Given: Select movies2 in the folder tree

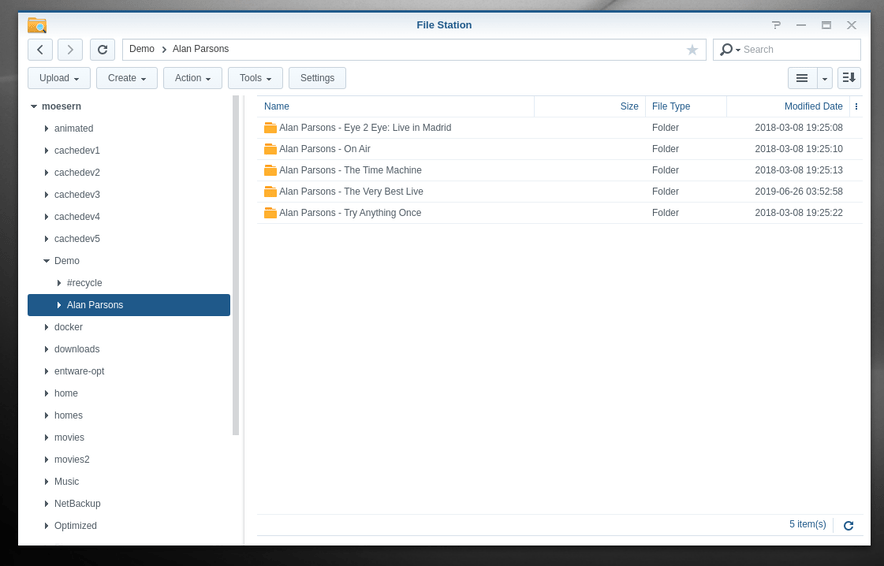Looking at the screenshot, I should pyautogui.click(x=72, y=459).
